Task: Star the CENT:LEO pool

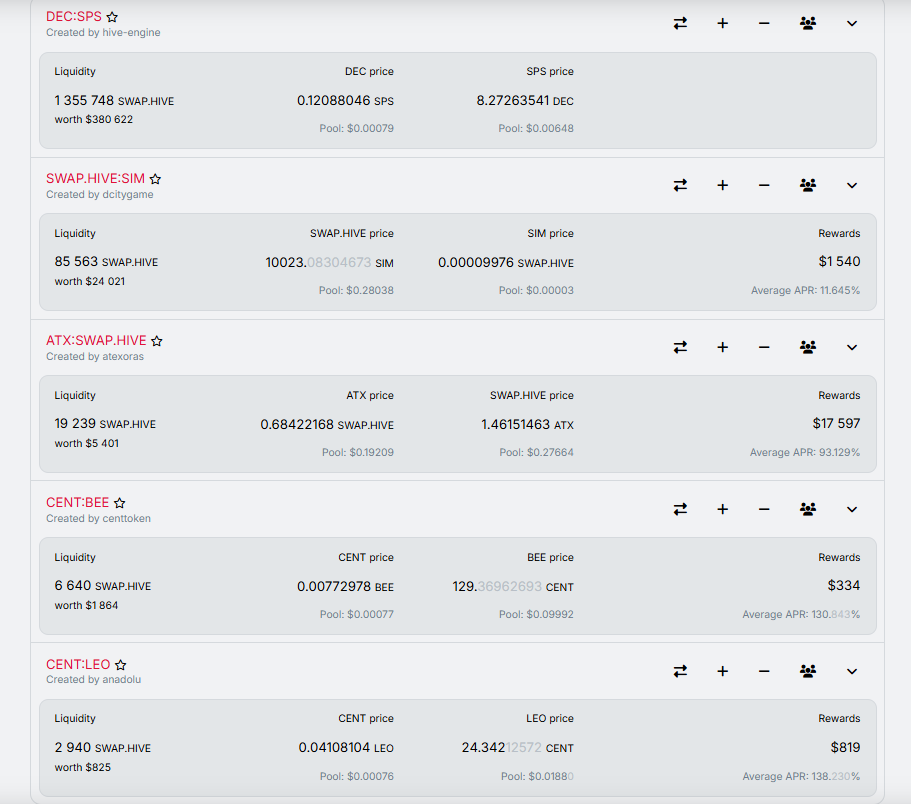Action: pos(120,665)
